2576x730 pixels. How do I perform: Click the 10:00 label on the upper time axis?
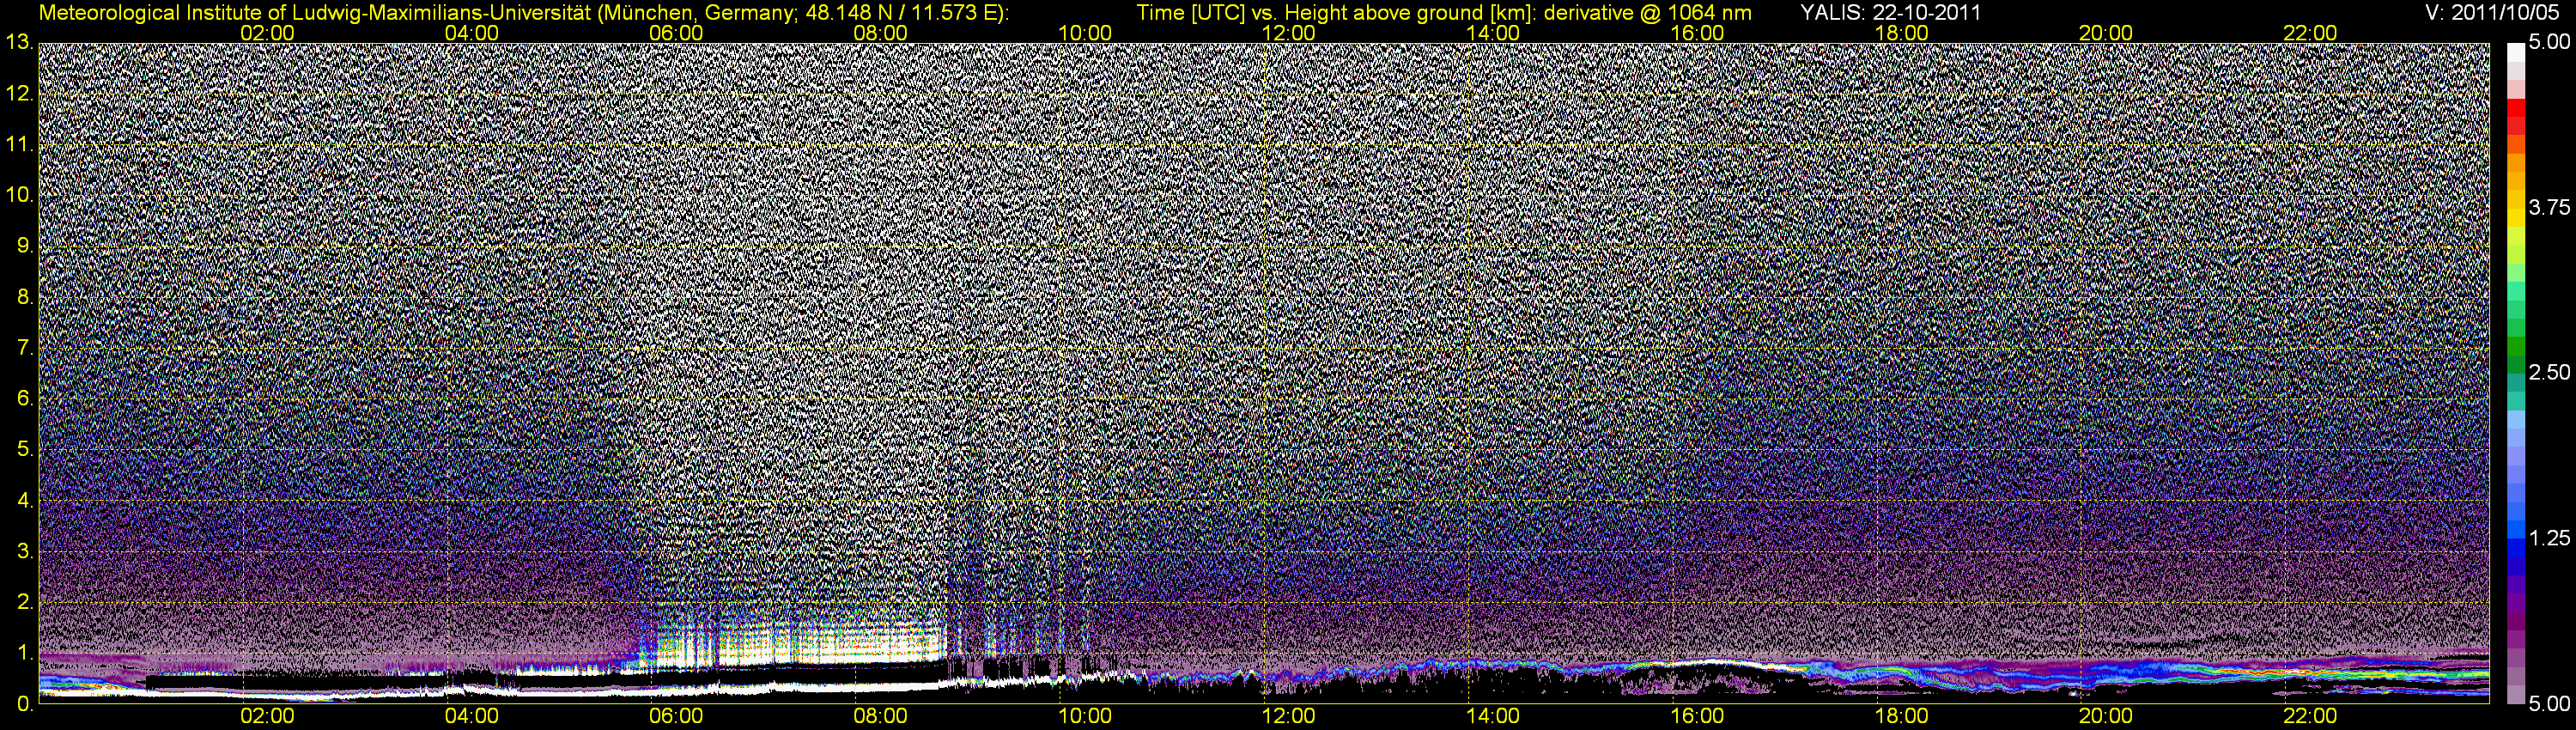click(1085, 33)
